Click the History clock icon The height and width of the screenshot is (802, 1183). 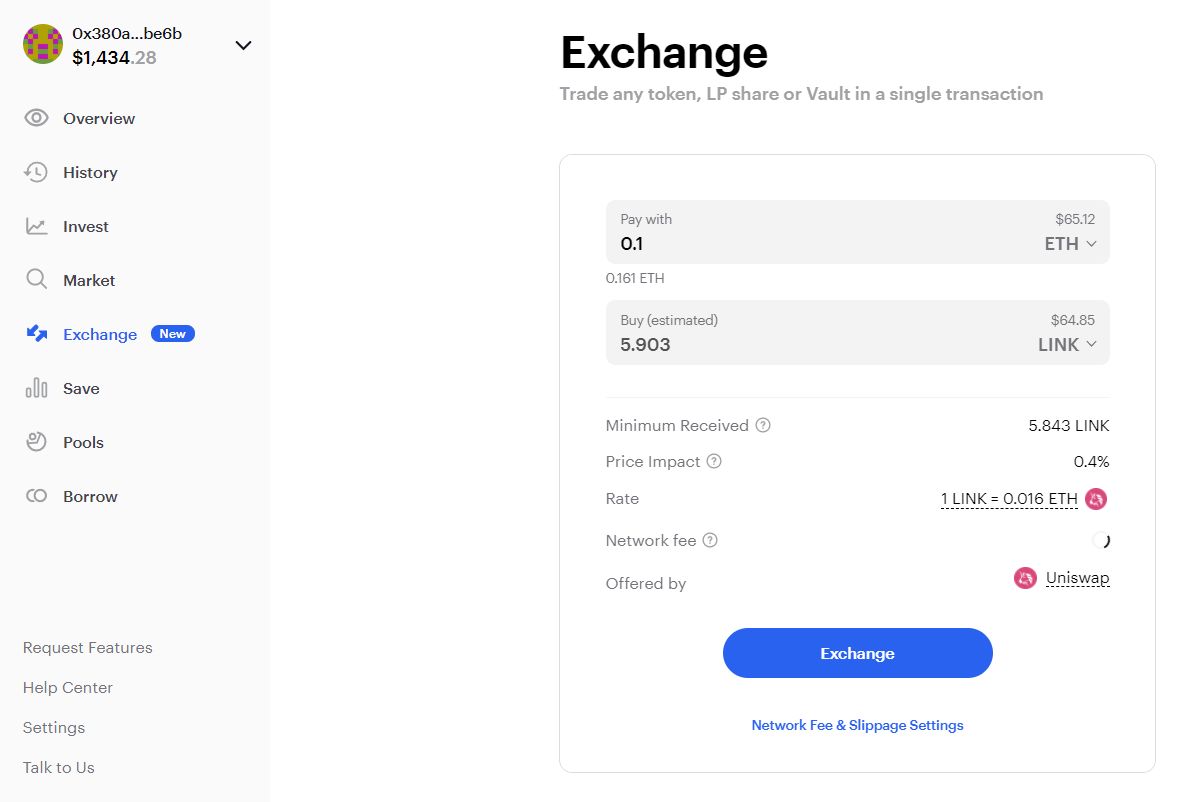pos(36,172)
